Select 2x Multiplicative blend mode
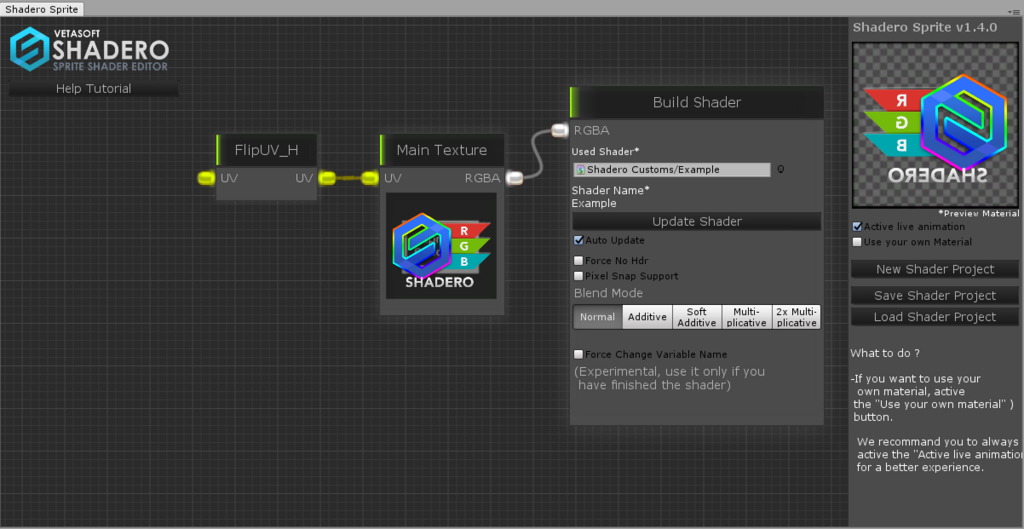 (x=796, y=317)
